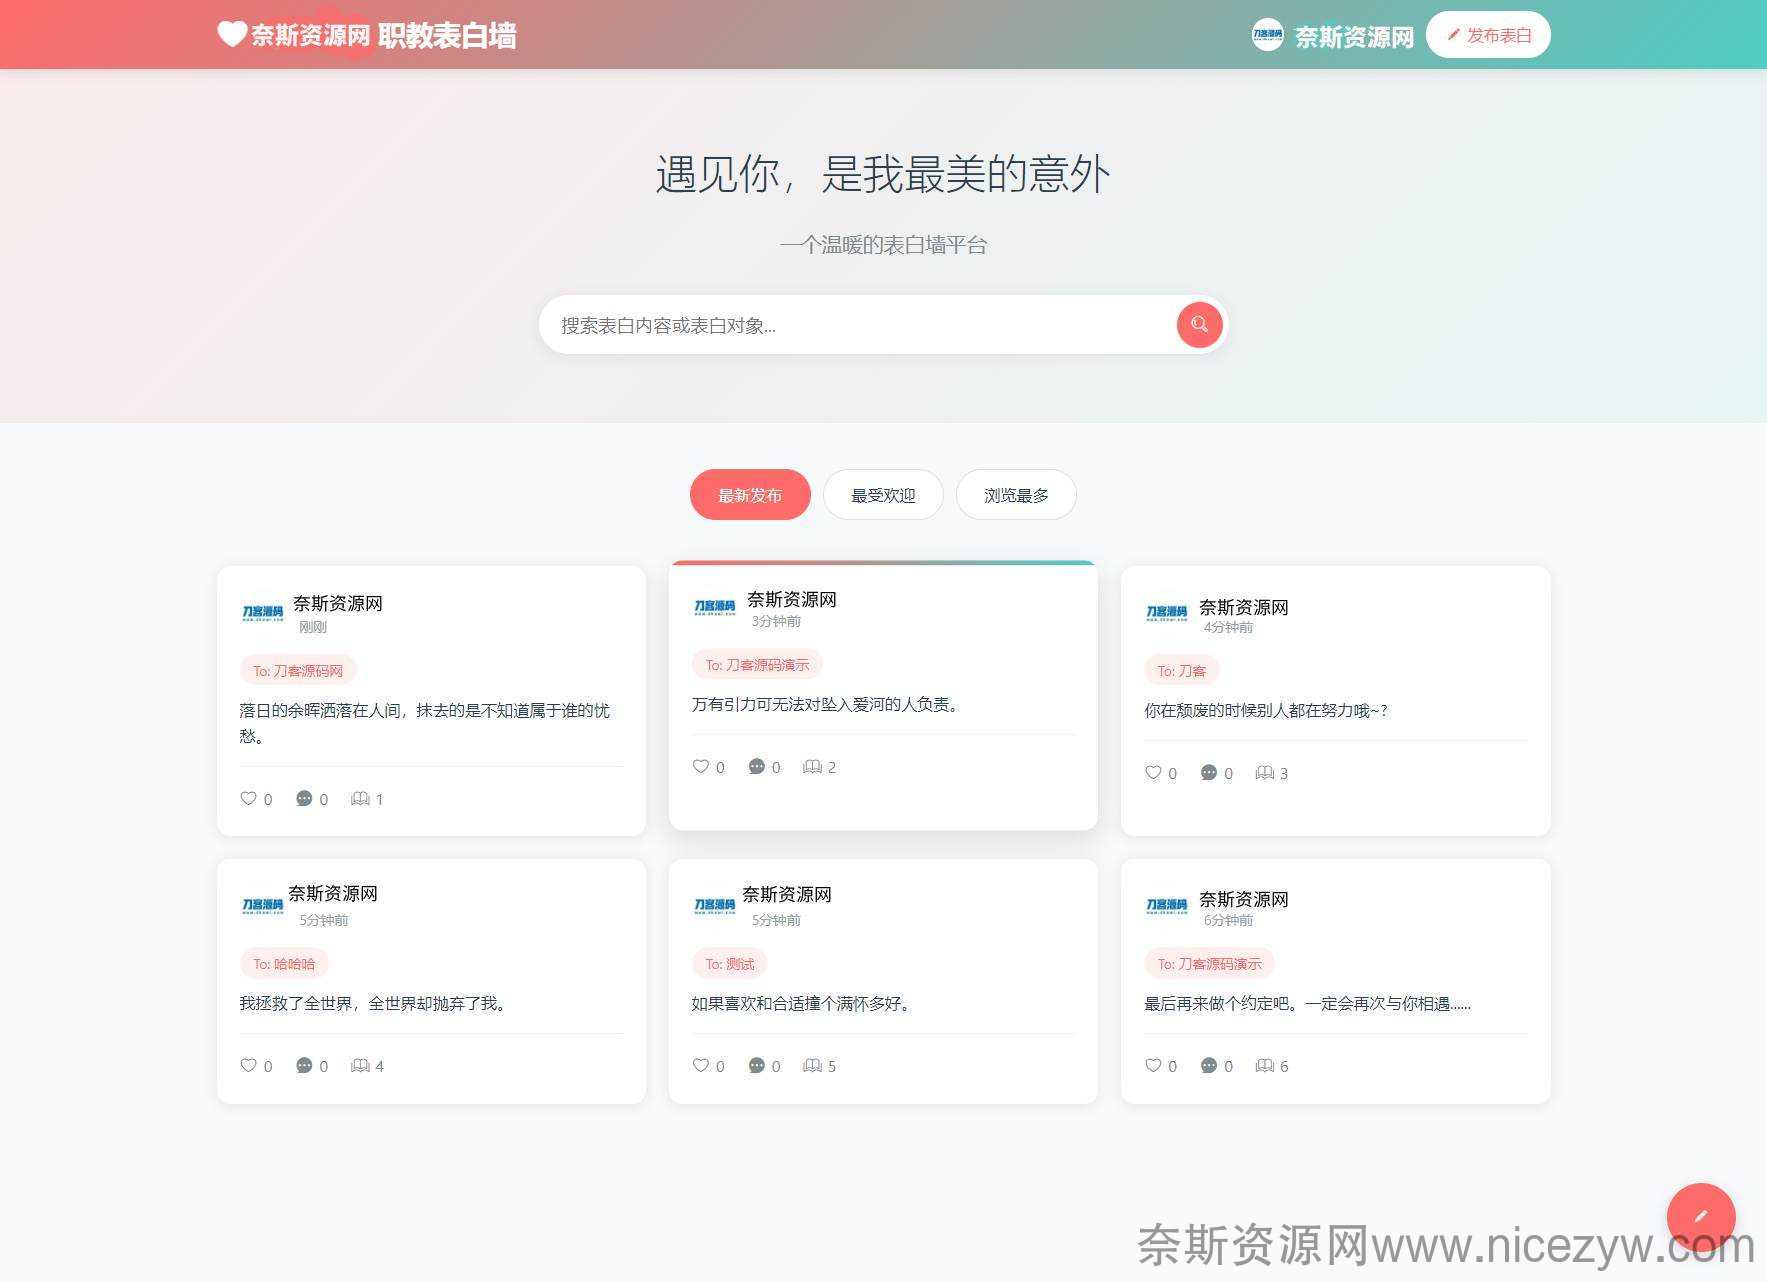Switch to the 最受欢迎 tab
Viewport: 1767px width, 1282px height.
[x=883, y=494]
